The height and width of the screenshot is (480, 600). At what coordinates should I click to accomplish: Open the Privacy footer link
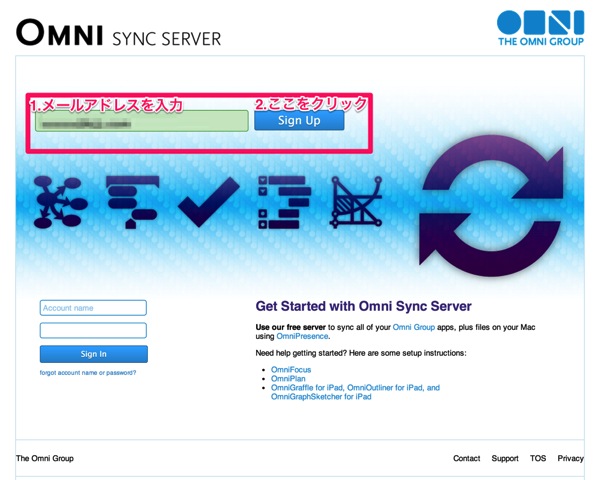(x=570, y=458)
